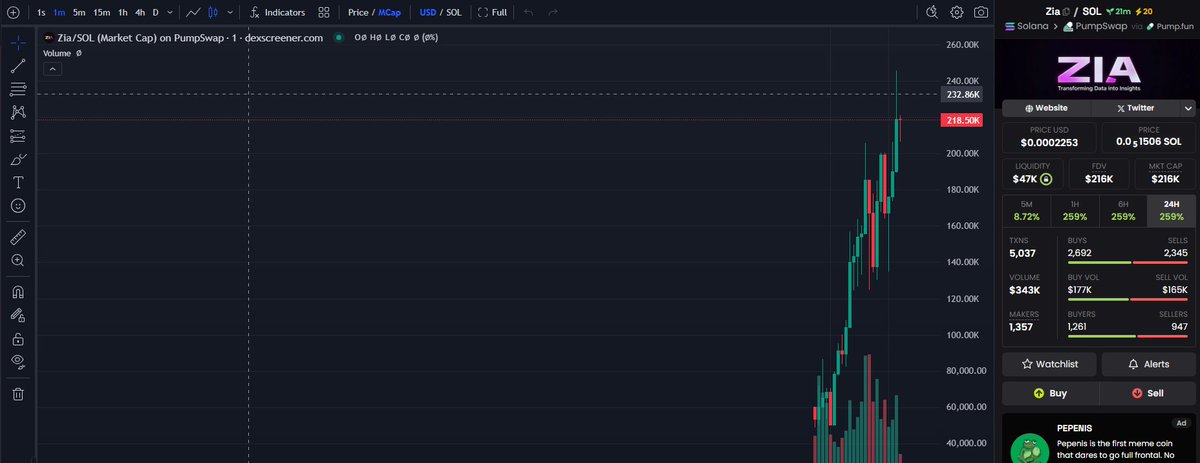Open chart settings gear
The image size is (1200, 463).
pos(957,13)
